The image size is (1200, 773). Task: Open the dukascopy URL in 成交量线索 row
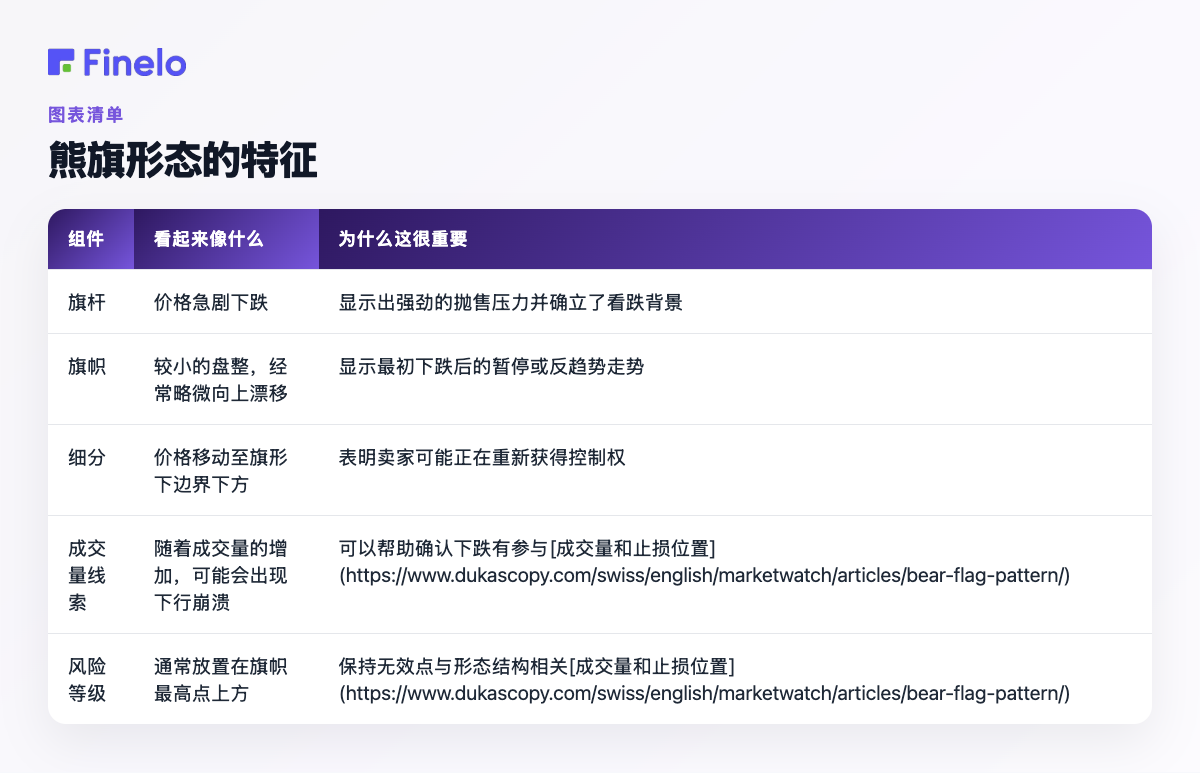[x=705, y=576]
